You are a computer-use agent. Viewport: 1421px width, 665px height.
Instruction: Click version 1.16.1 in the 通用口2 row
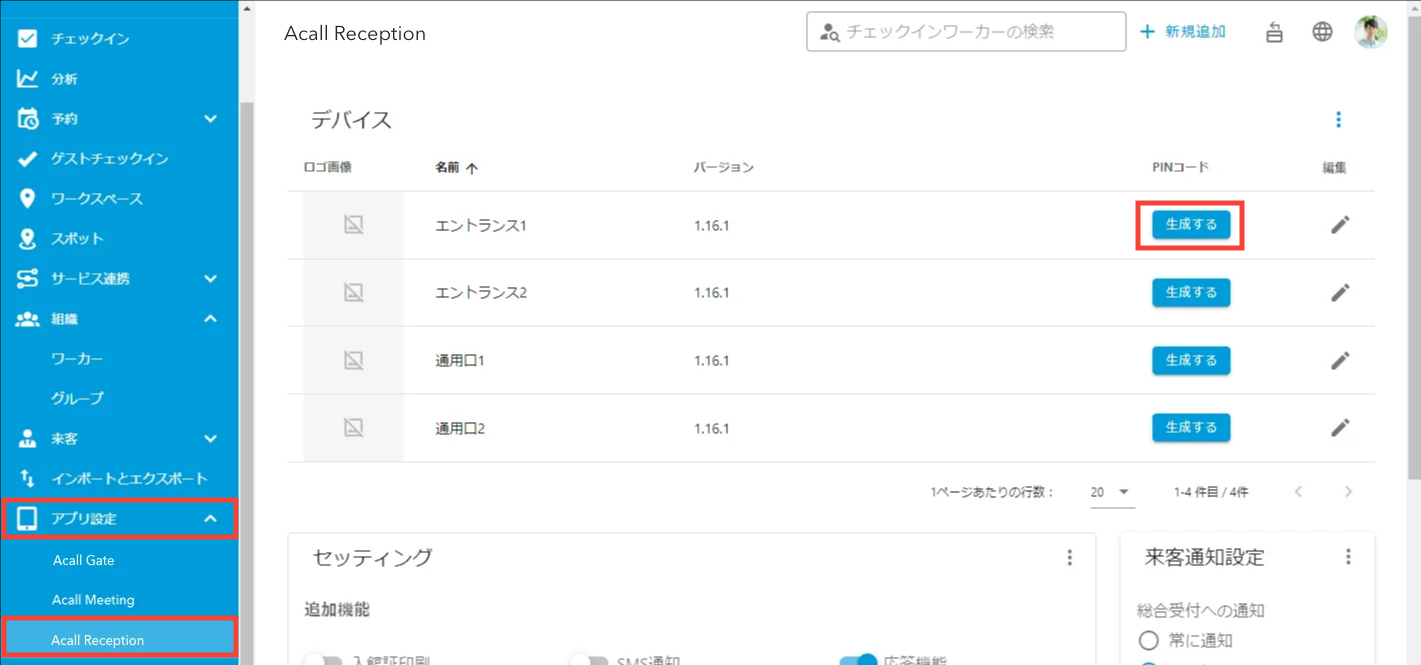click(711, 428)
